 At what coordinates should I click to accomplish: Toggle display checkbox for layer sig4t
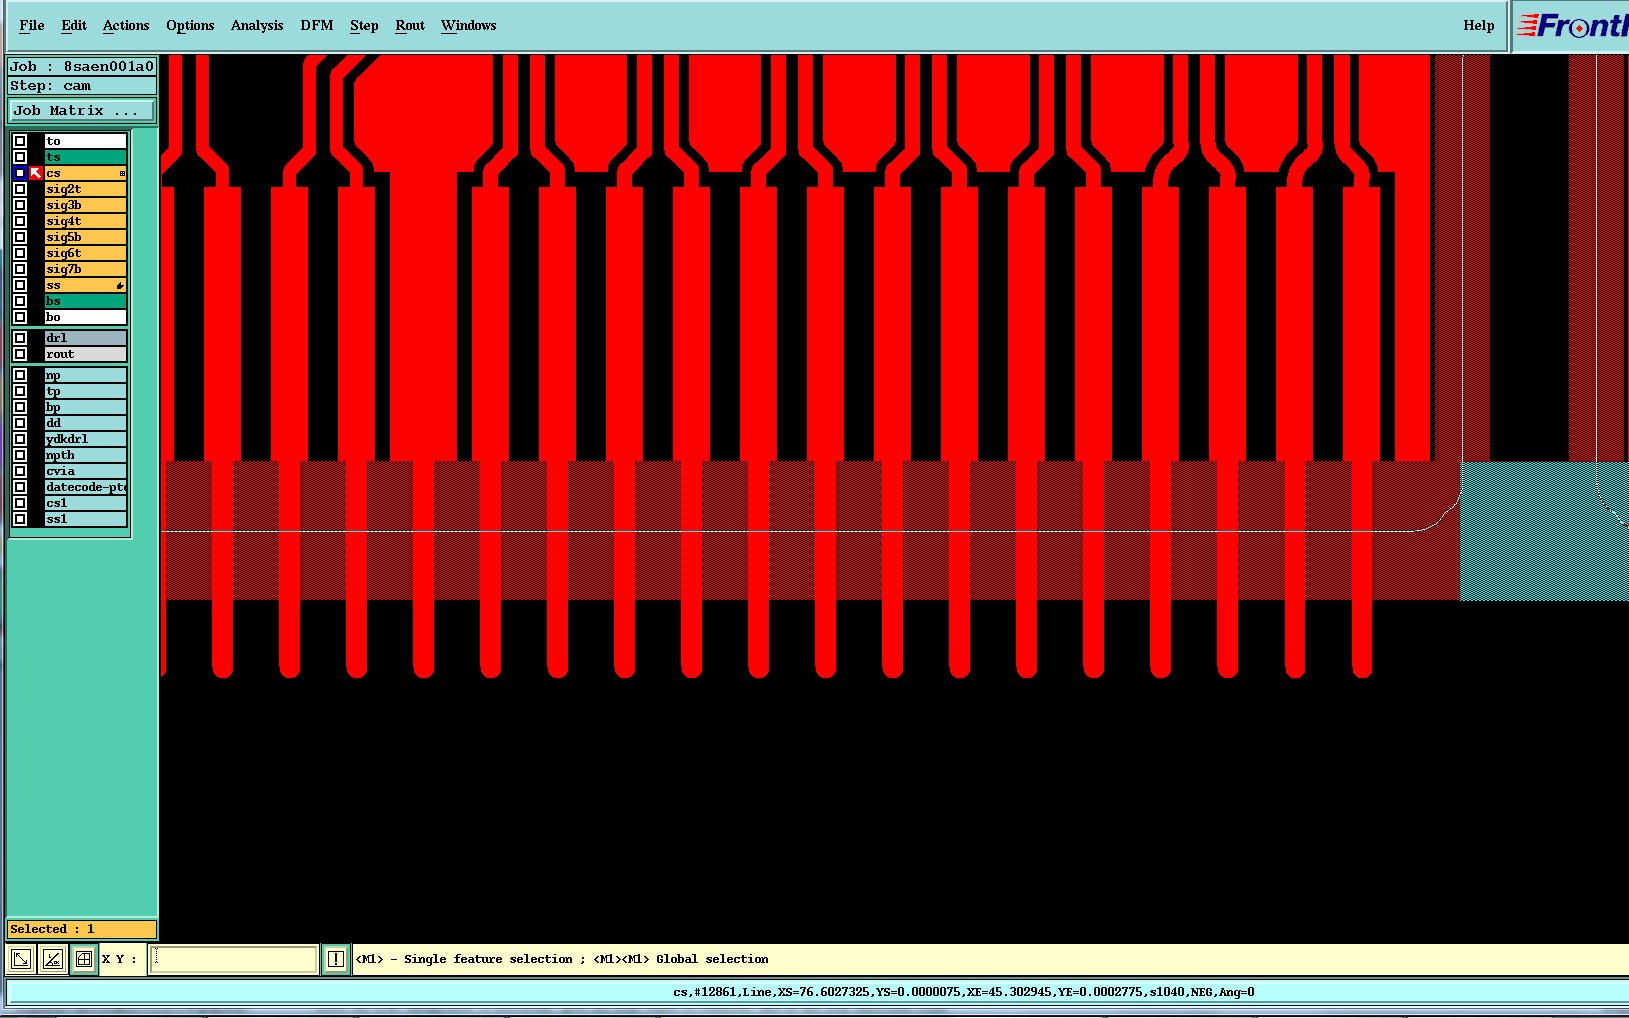19,221
